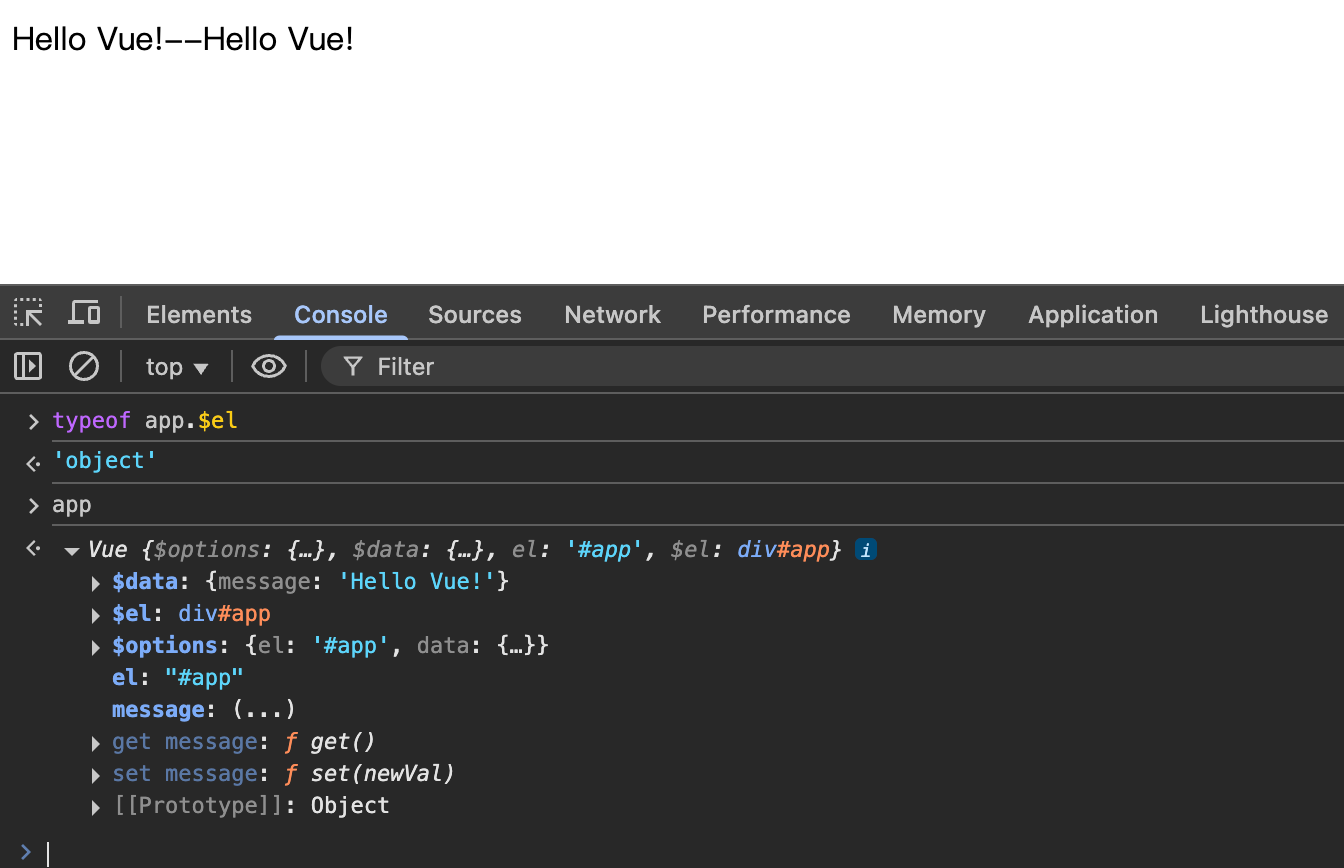This screenshot has width=1344, height=868.
Task: Expand the $options property
Action: pos(96,647)
